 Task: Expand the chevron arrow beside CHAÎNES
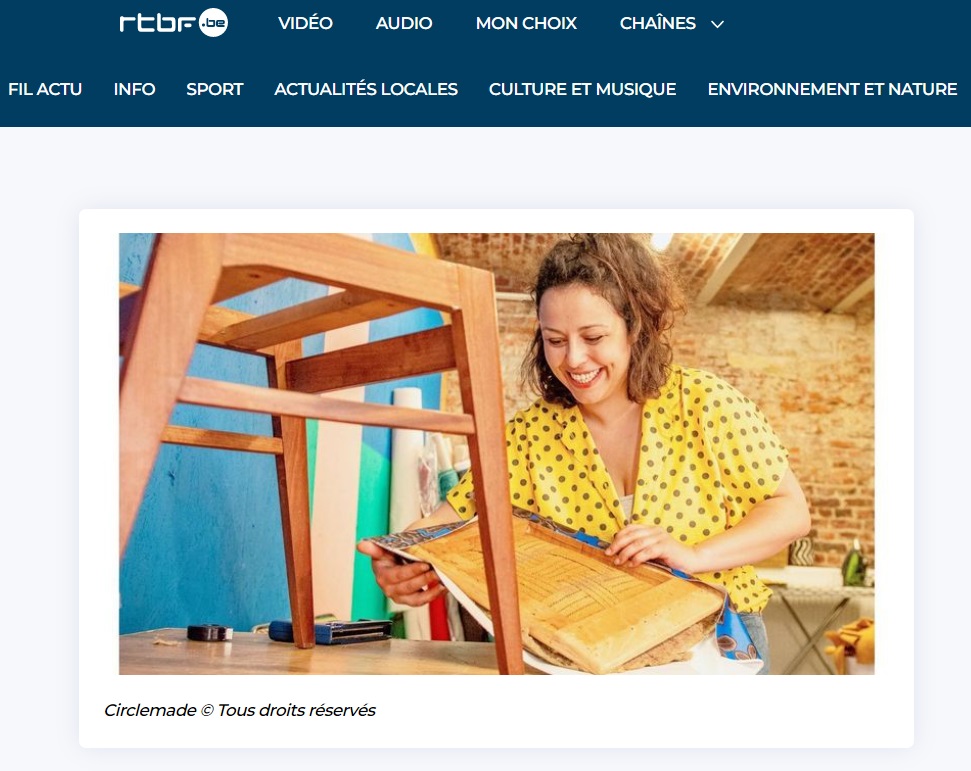pos(717,24)
